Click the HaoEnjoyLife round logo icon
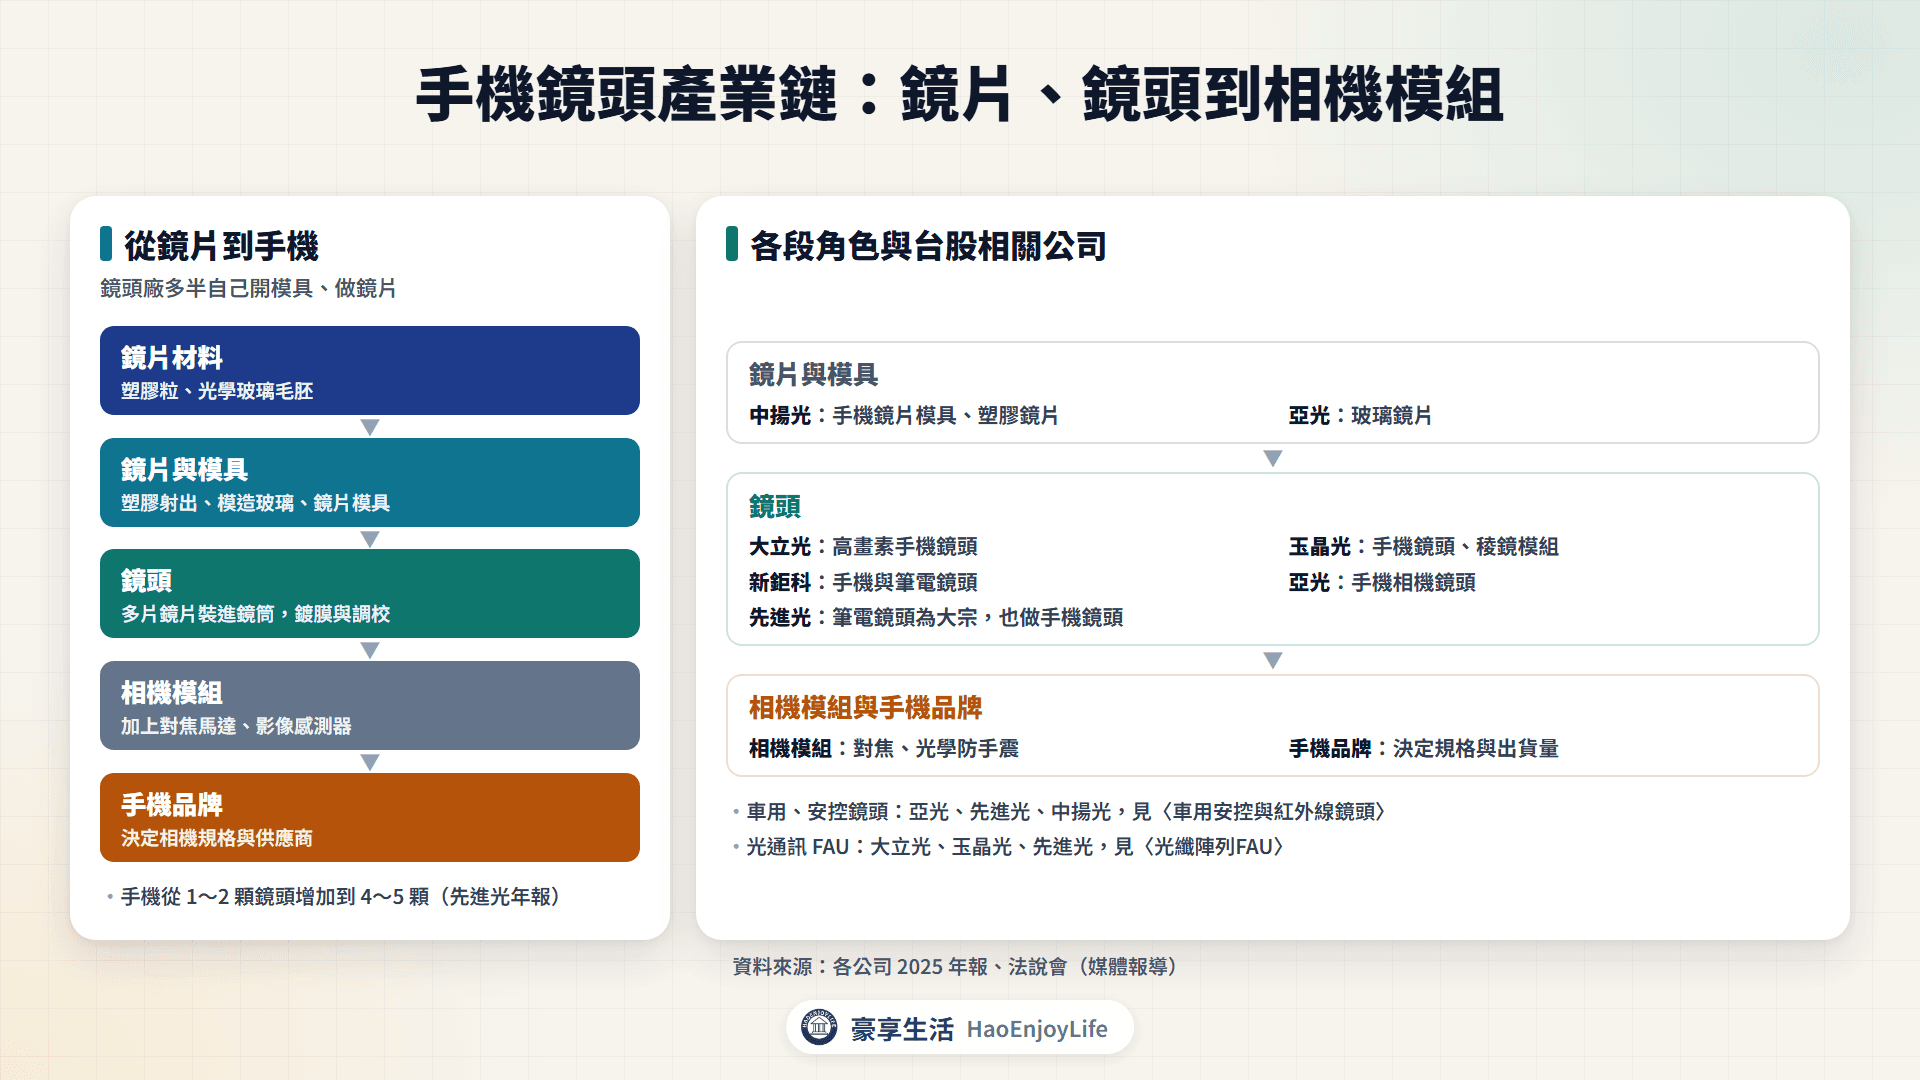Screen dimensions: 1920x1080 819,1027
